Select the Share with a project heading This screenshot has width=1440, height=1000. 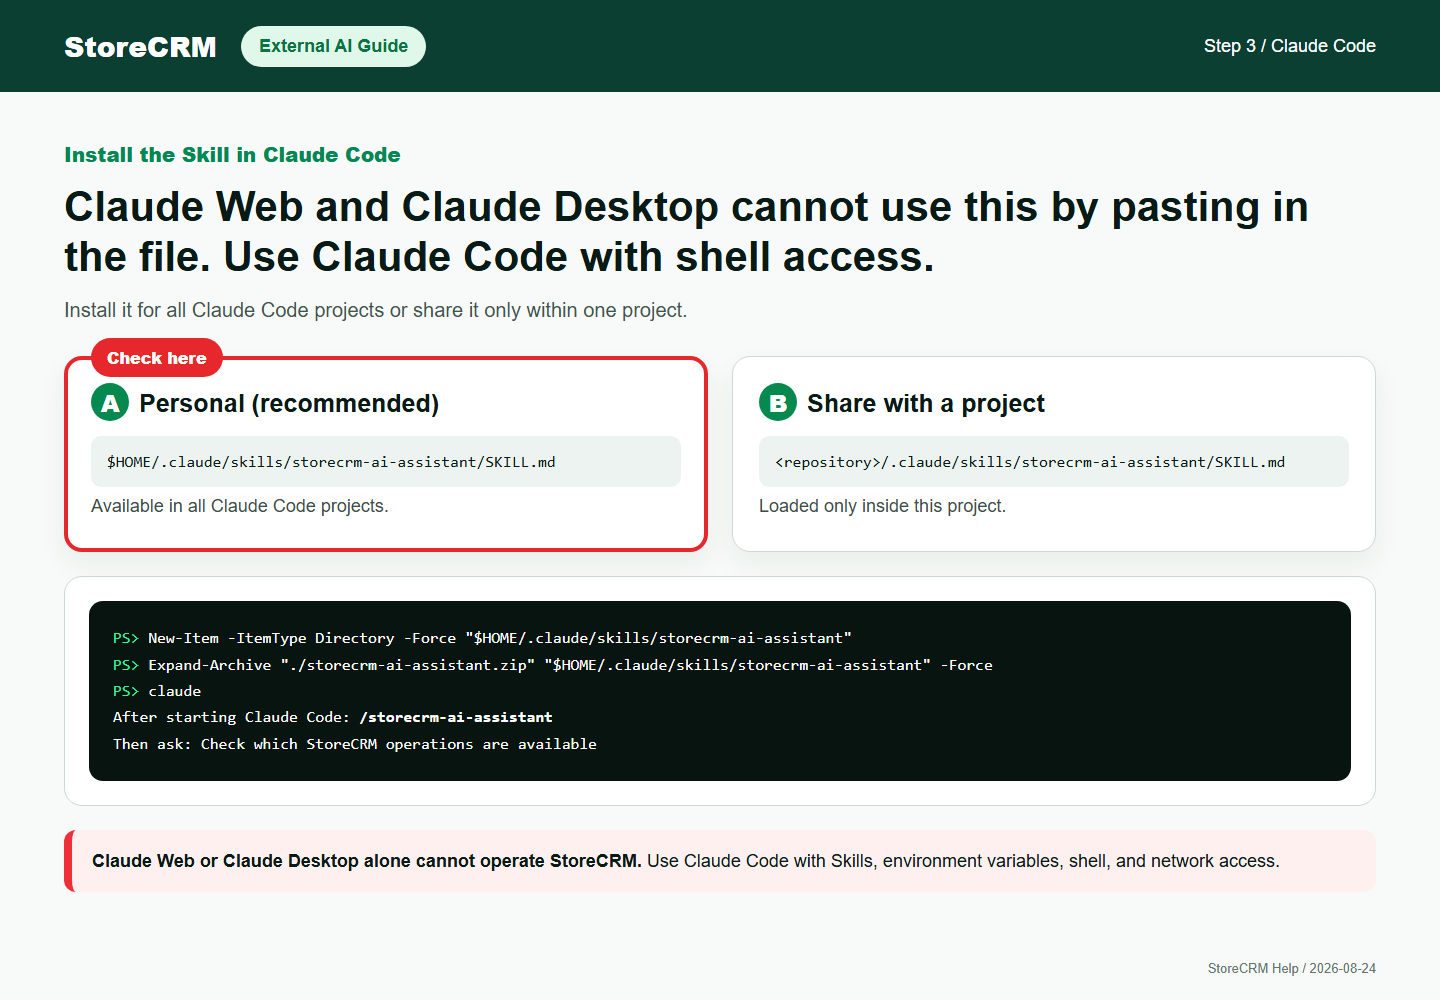926,403
